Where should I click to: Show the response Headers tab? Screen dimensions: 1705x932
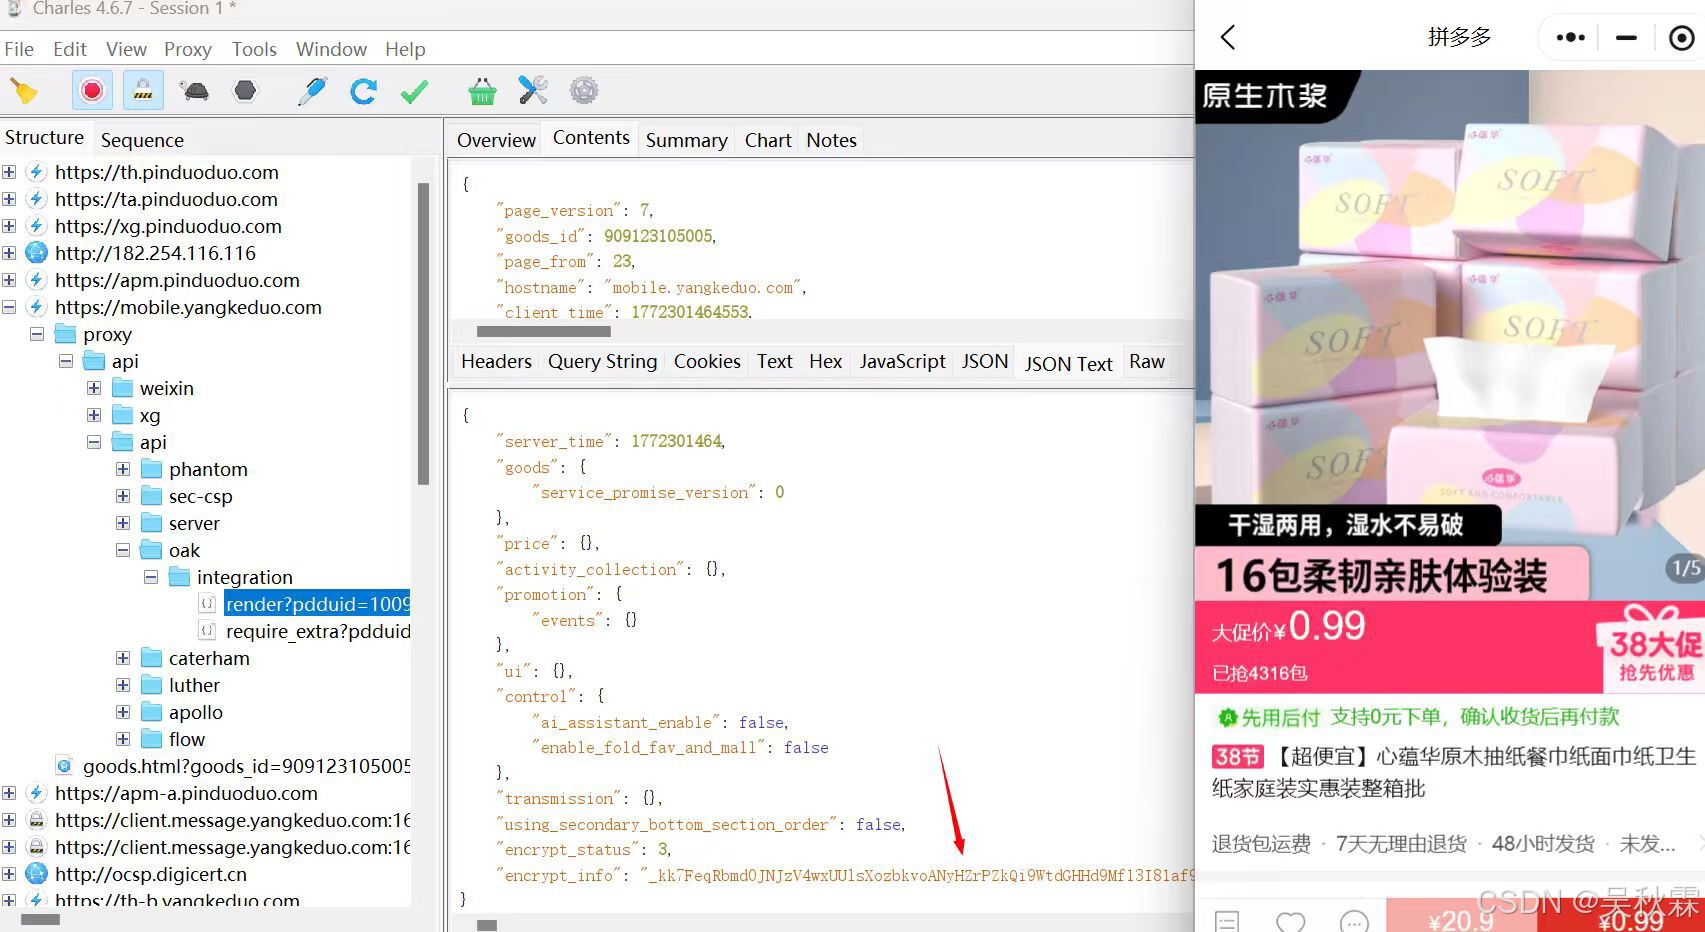[496, 361]
